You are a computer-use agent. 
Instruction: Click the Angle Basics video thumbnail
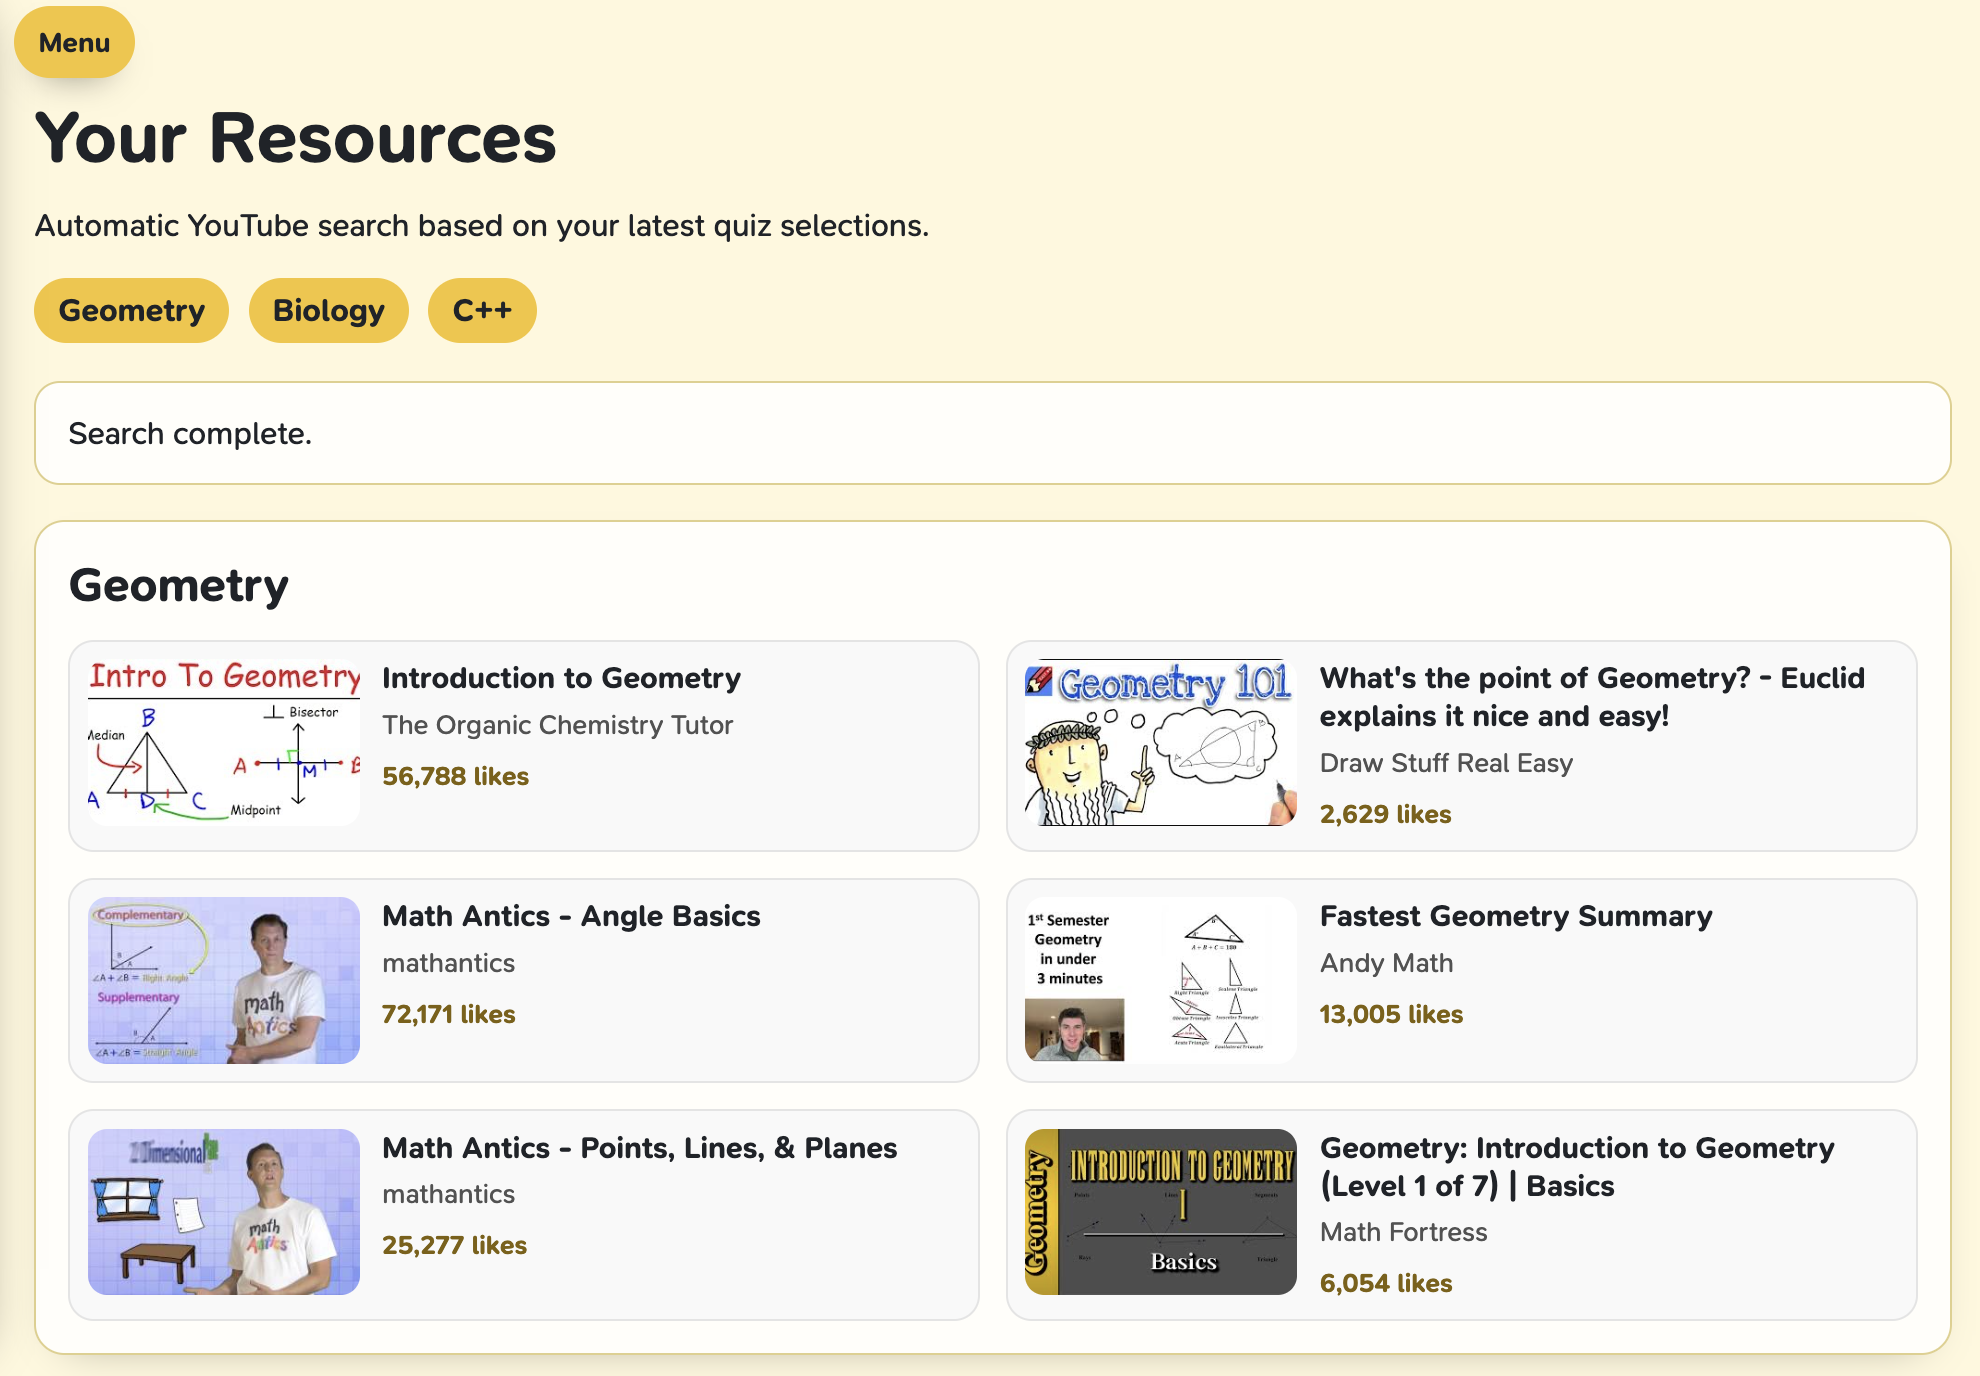click(224, 980)
